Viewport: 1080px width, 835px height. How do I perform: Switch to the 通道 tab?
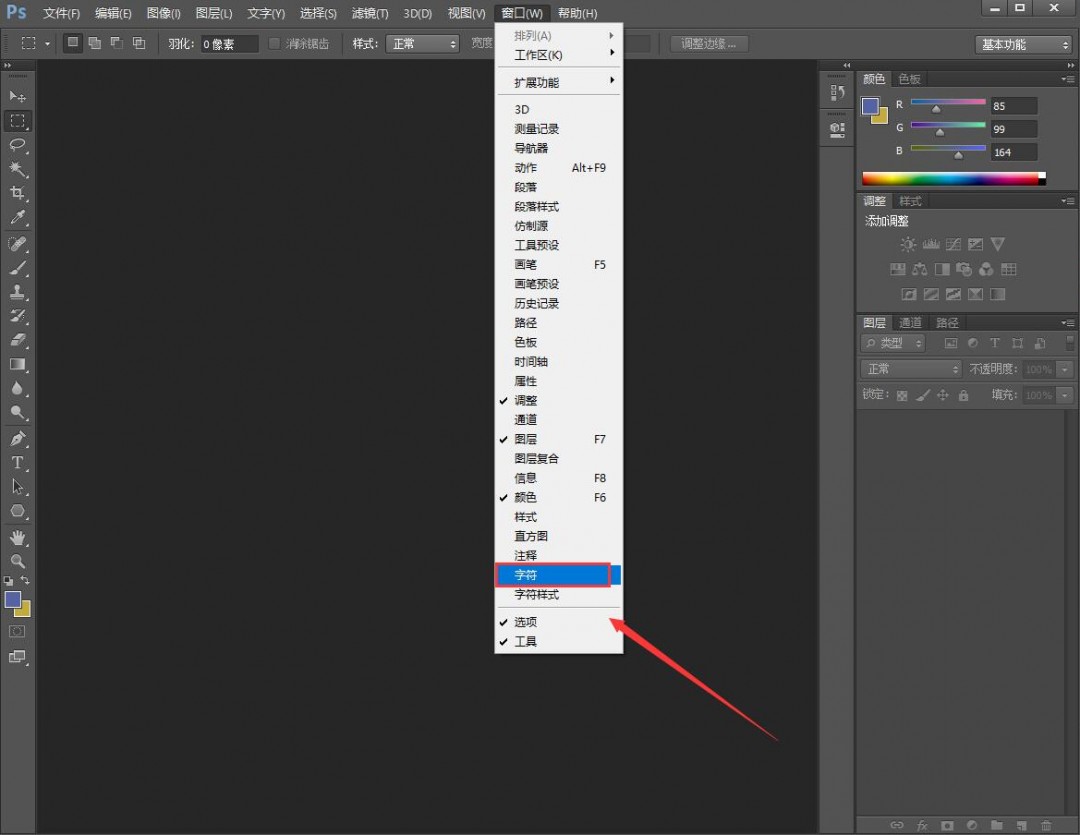coord(910,323)
